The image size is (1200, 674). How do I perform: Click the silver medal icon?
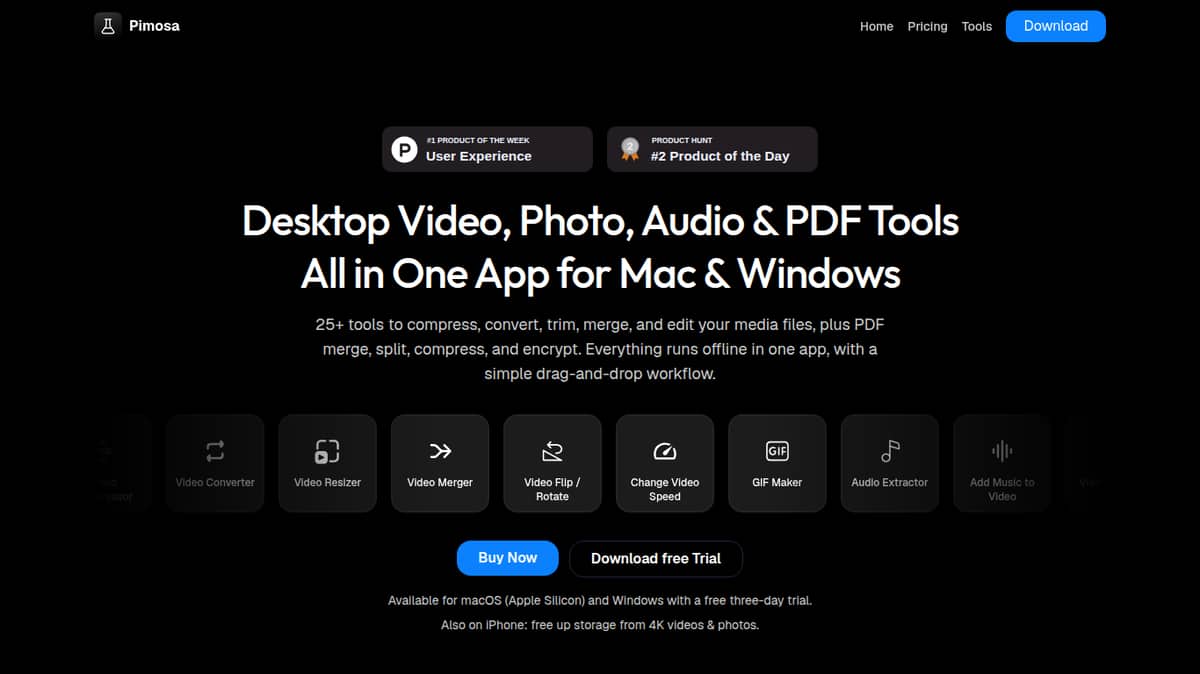(x=630, y=150)
